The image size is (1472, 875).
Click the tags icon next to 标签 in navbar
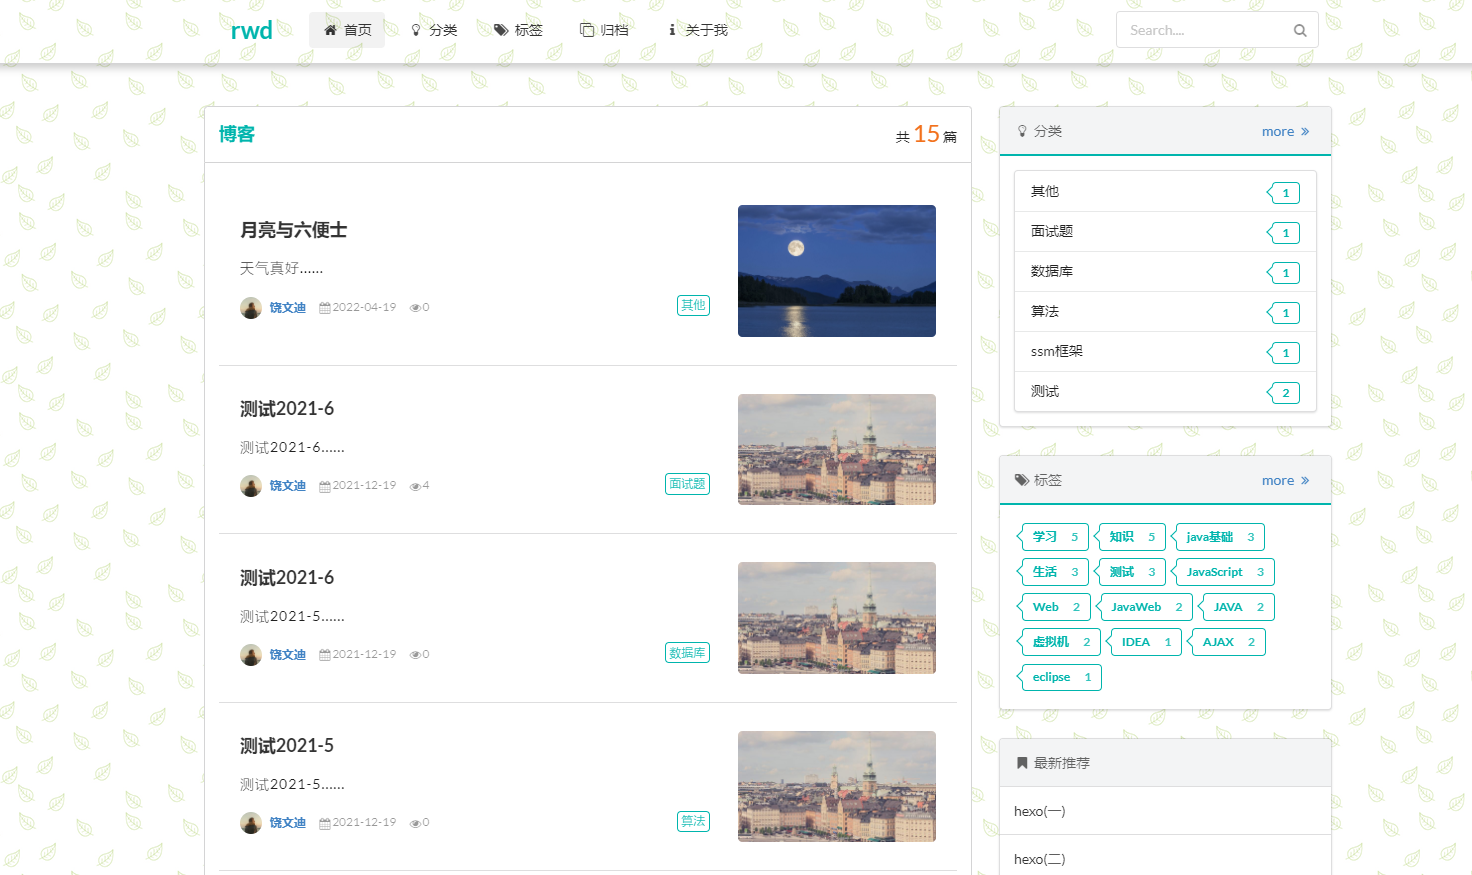click(501, 30)
